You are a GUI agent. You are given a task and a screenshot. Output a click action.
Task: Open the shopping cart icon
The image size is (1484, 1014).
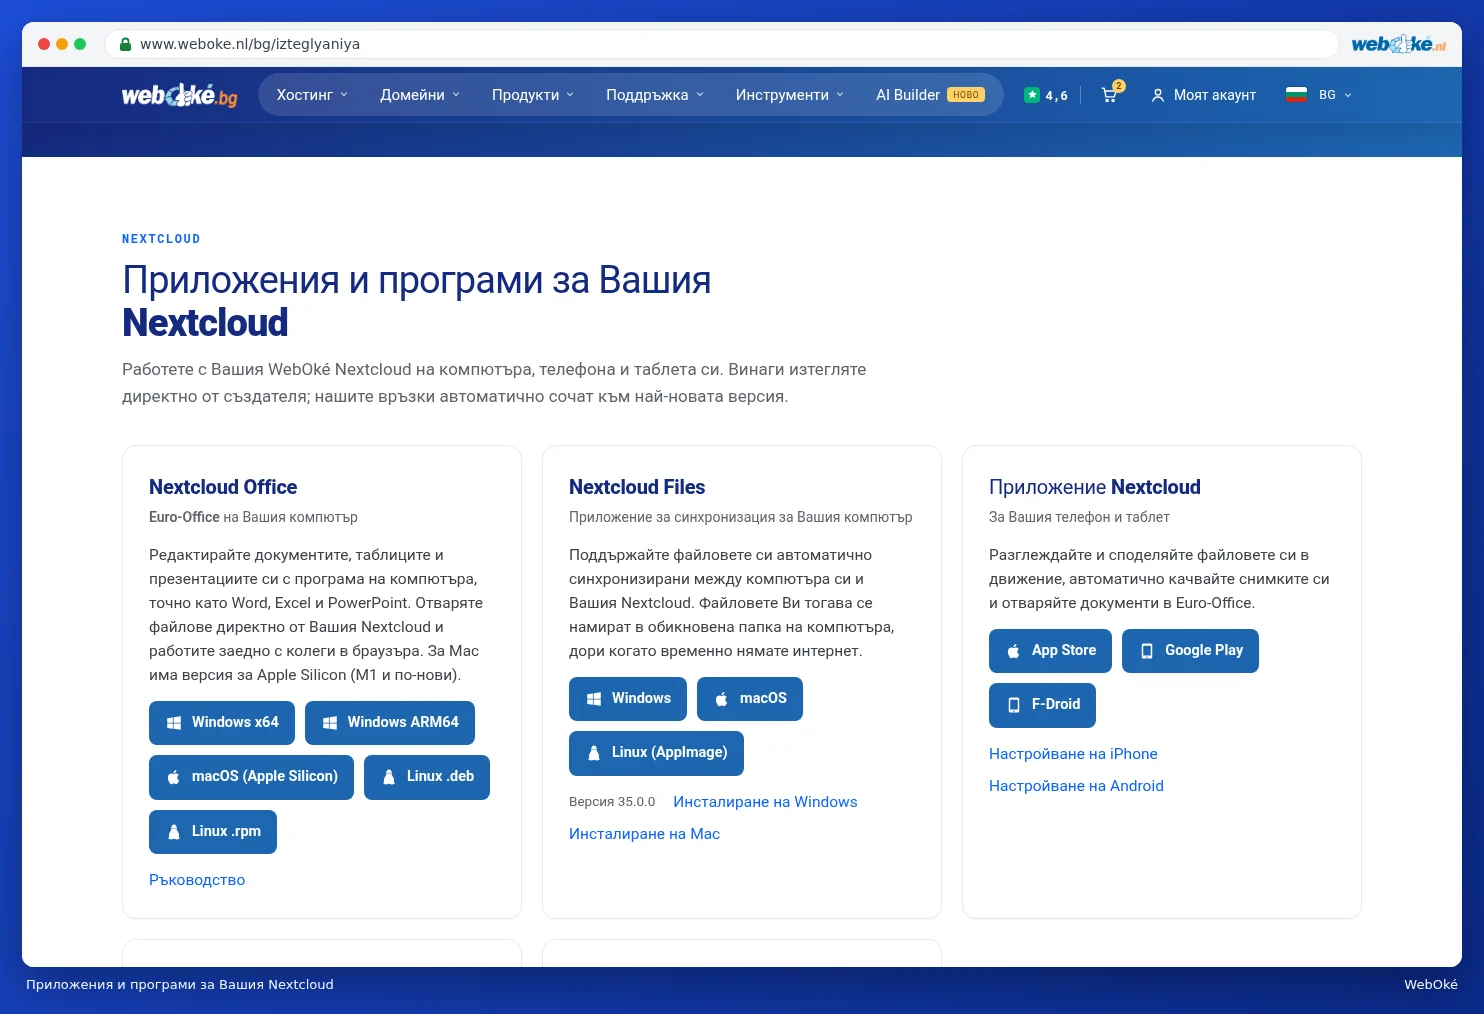pos(1110,95)
